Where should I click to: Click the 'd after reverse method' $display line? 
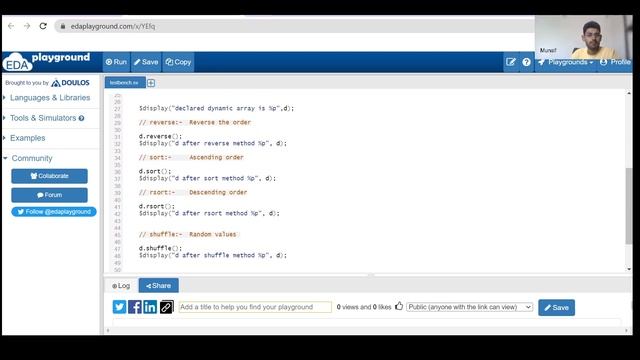point(213,144)
